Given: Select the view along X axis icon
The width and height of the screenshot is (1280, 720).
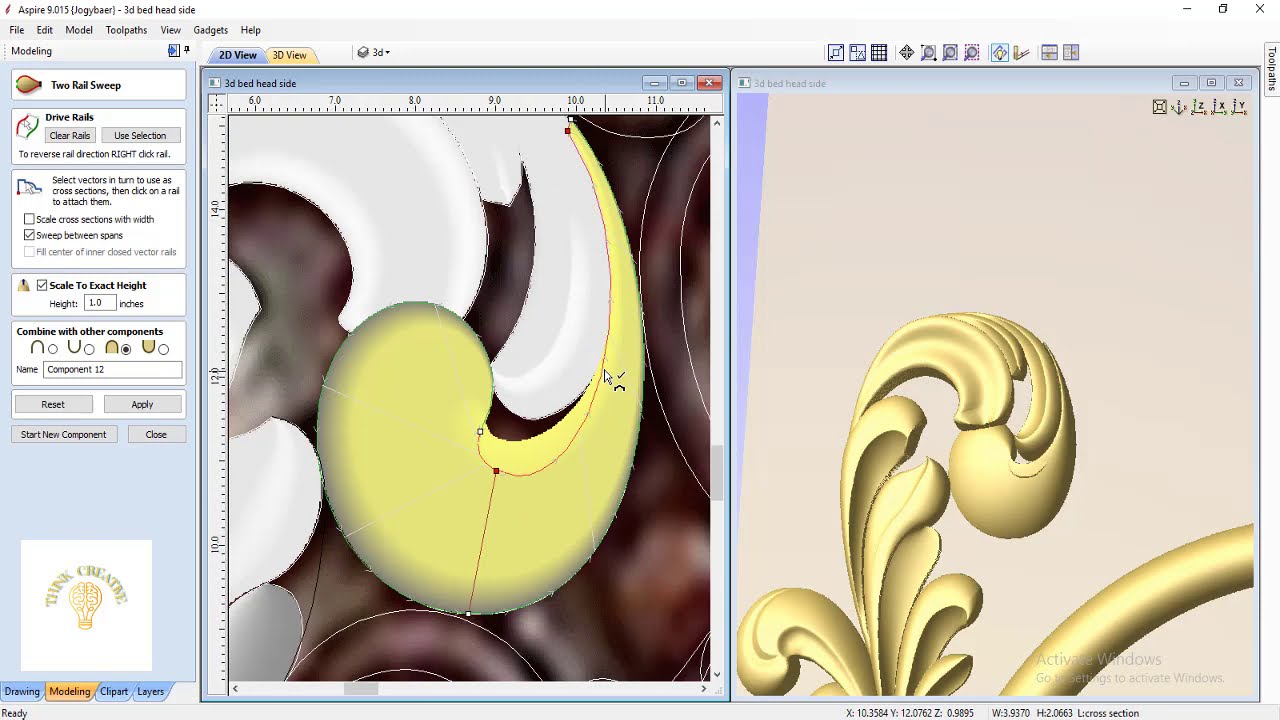Looking at the screenshot, I should coord(1219,107).
